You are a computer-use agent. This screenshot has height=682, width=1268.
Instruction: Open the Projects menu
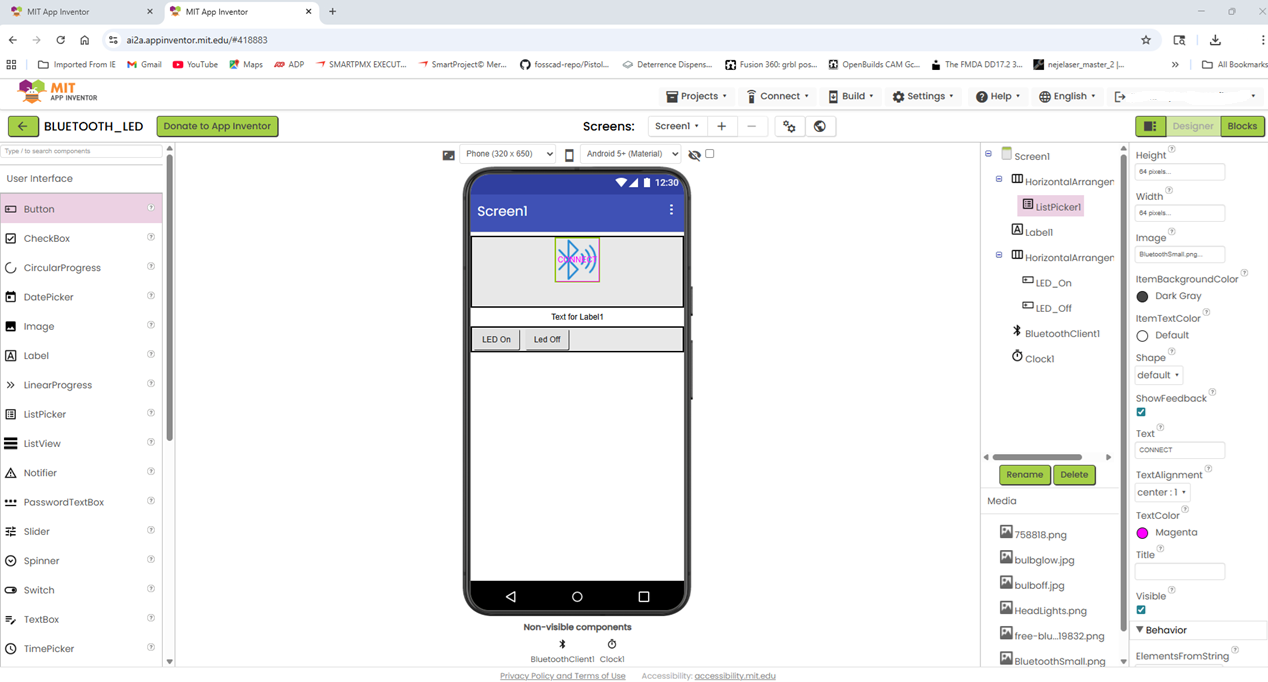coord(697,96)
